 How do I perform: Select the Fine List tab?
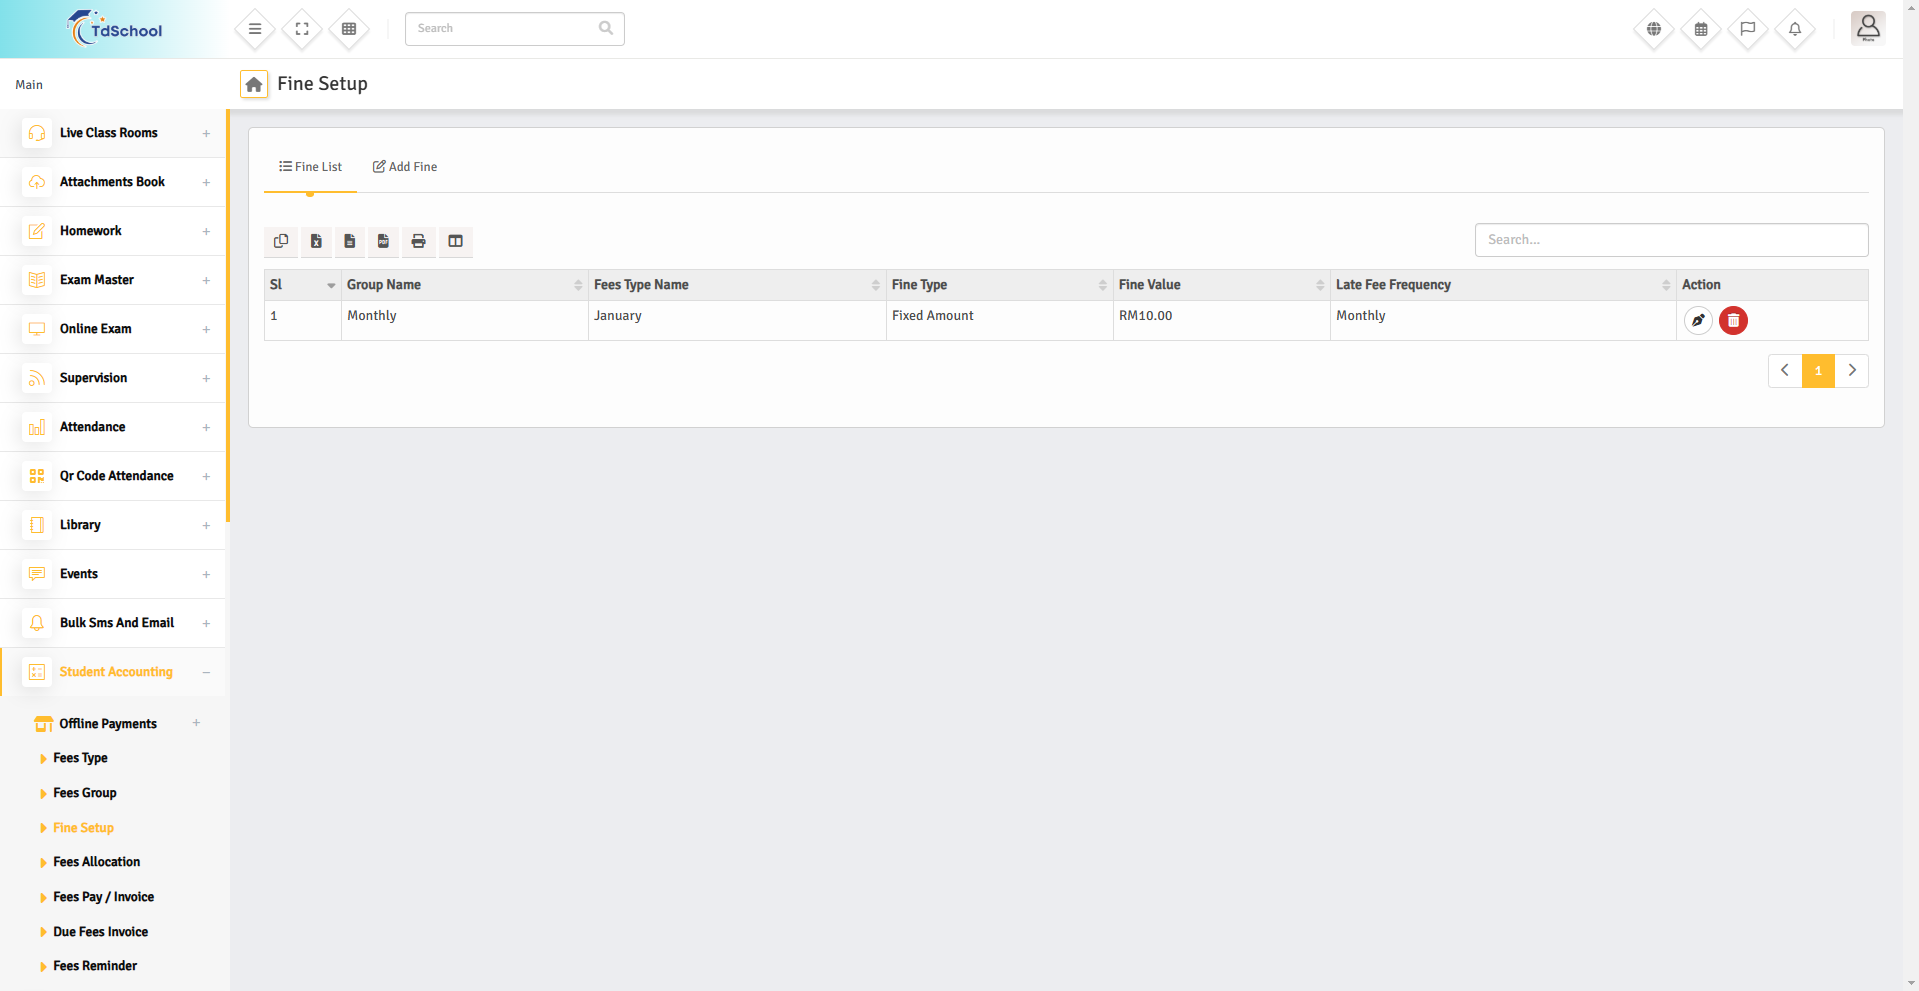[x=311, y=167]
